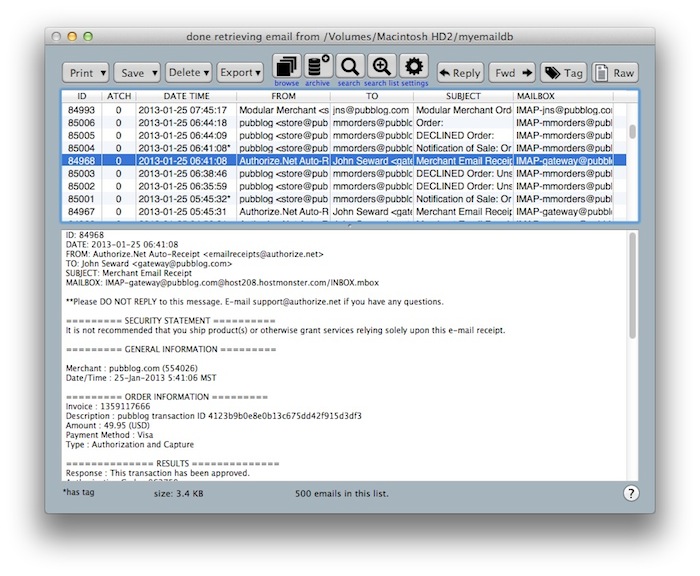Open the archive database icon
The image size is (700, 576).
318,67
